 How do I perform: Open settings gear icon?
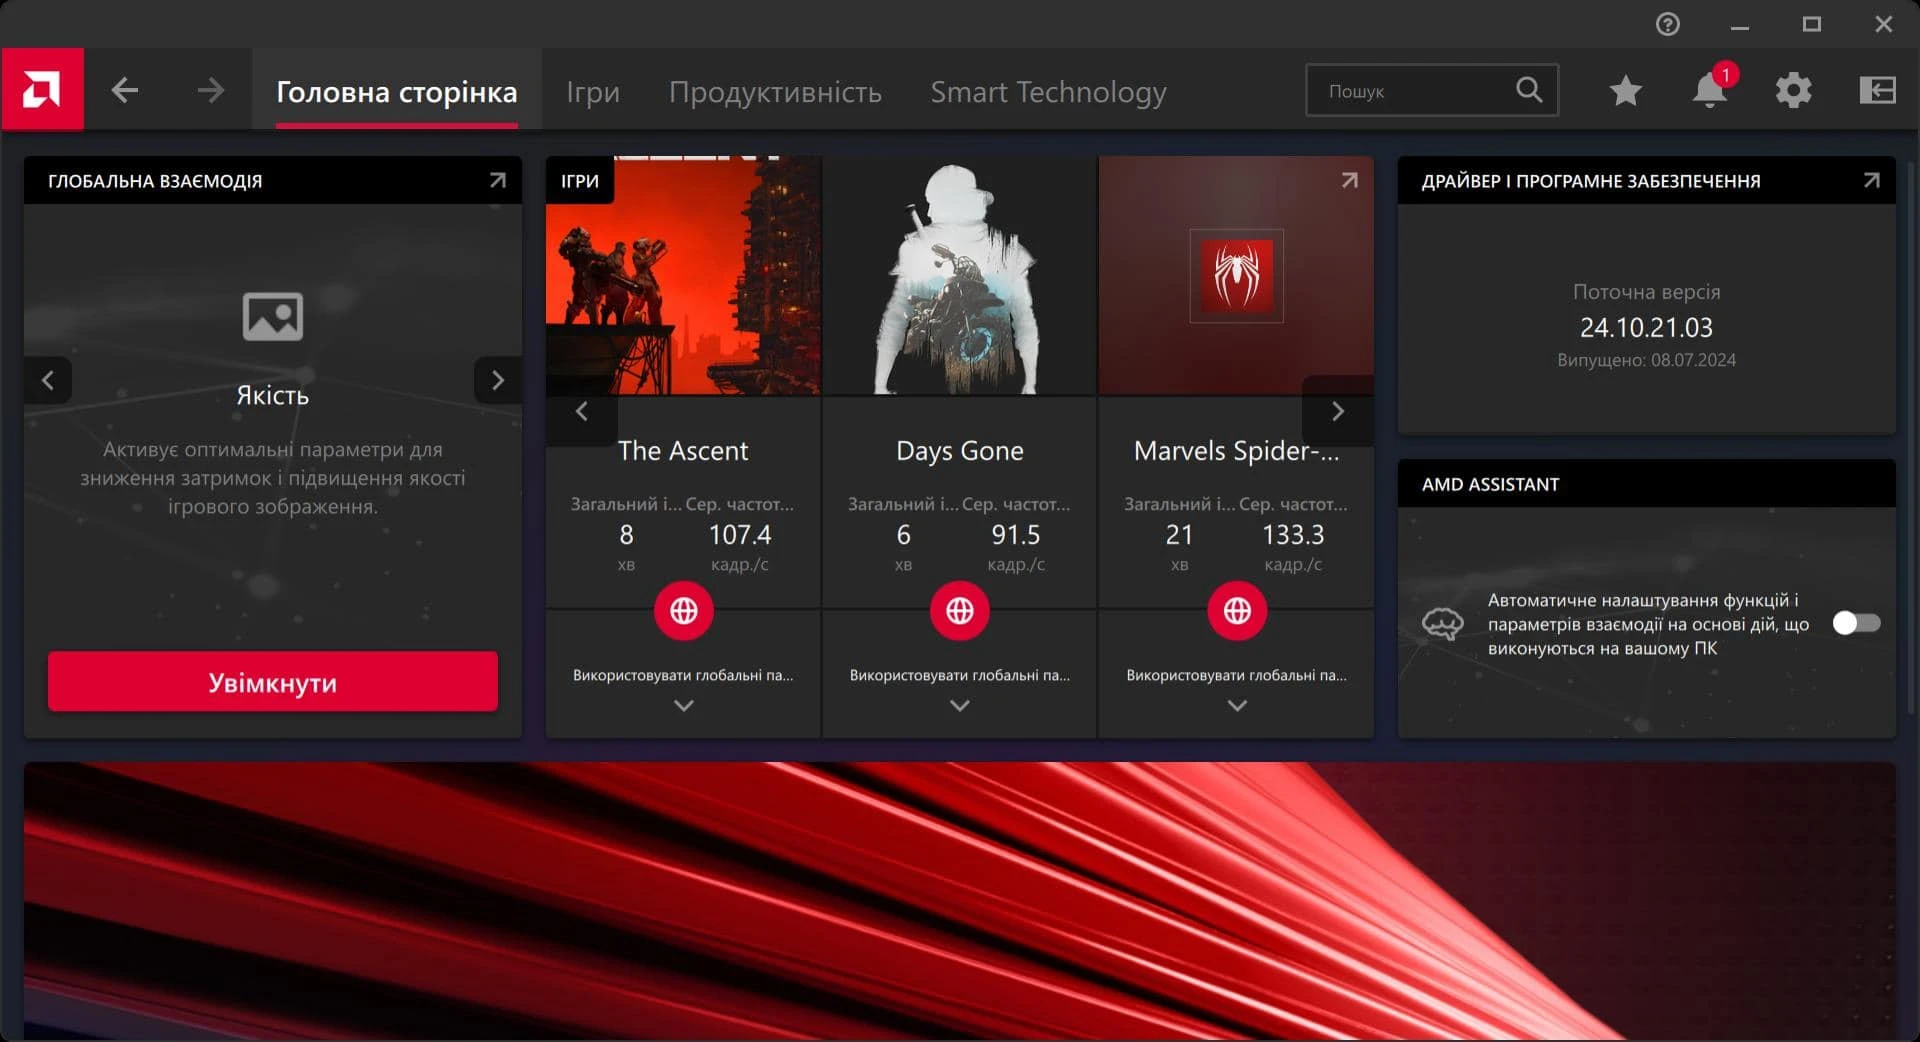[1794, 91]
